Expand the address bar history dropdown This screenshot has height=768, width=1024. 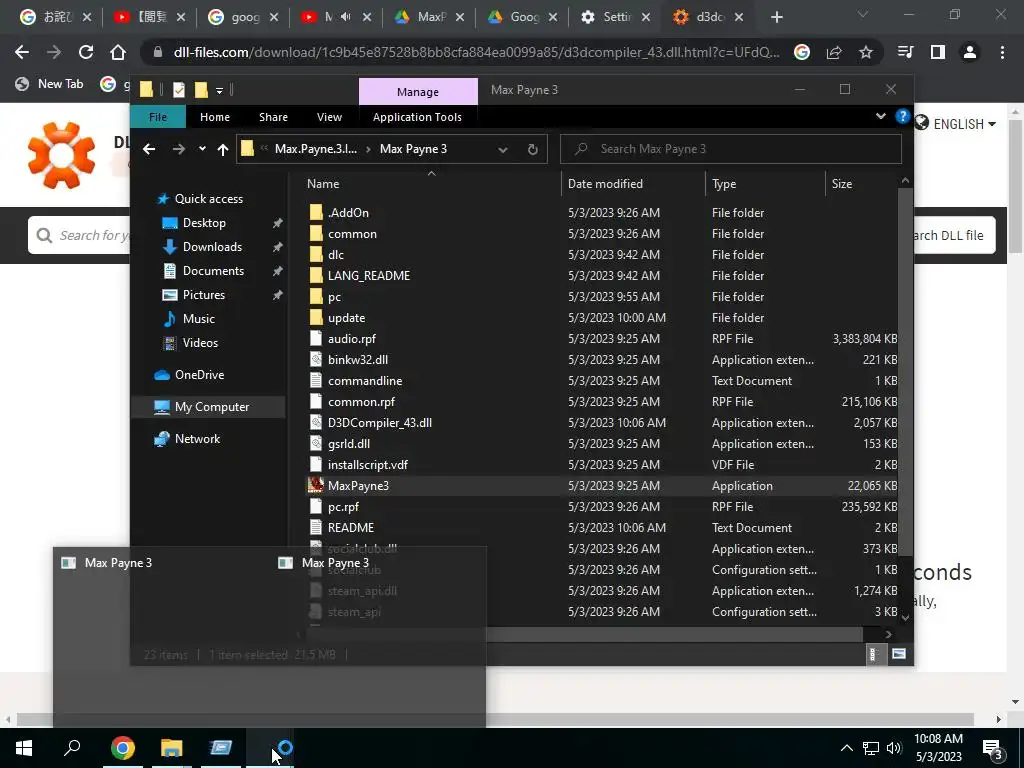[503, 150]
